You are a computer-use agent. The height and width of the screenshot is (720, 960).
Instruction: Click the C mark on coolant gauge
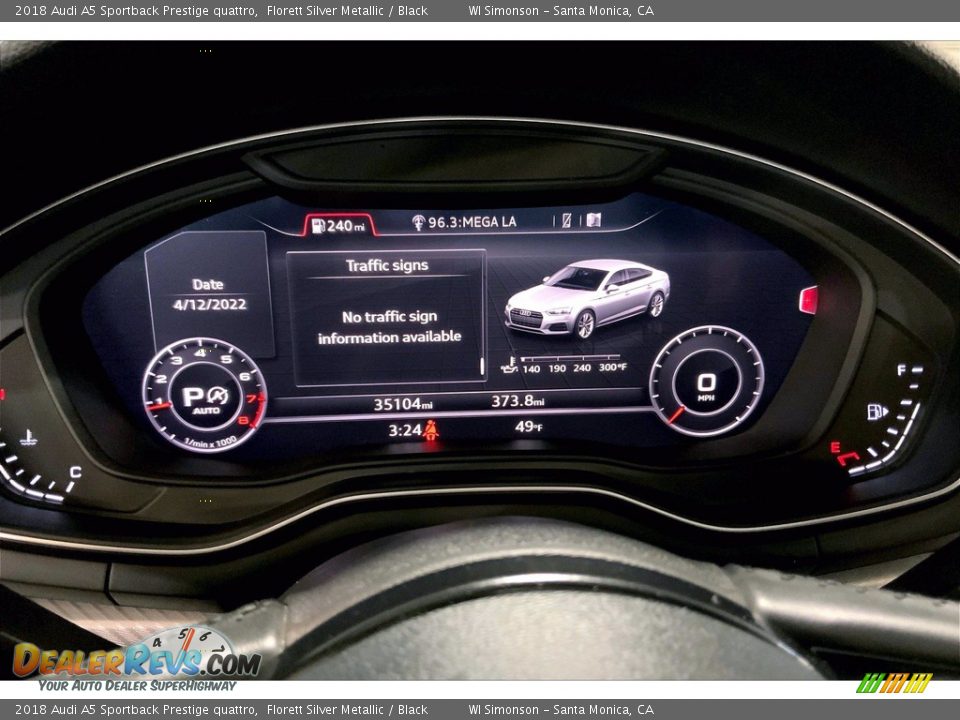pyautogui.click(x=75, y=471)
